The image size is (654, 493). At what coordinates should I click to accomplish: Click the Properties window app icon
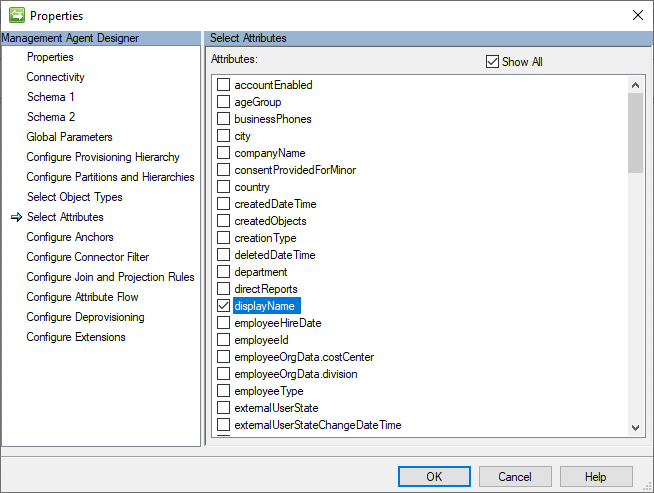[x=17, y=15]
